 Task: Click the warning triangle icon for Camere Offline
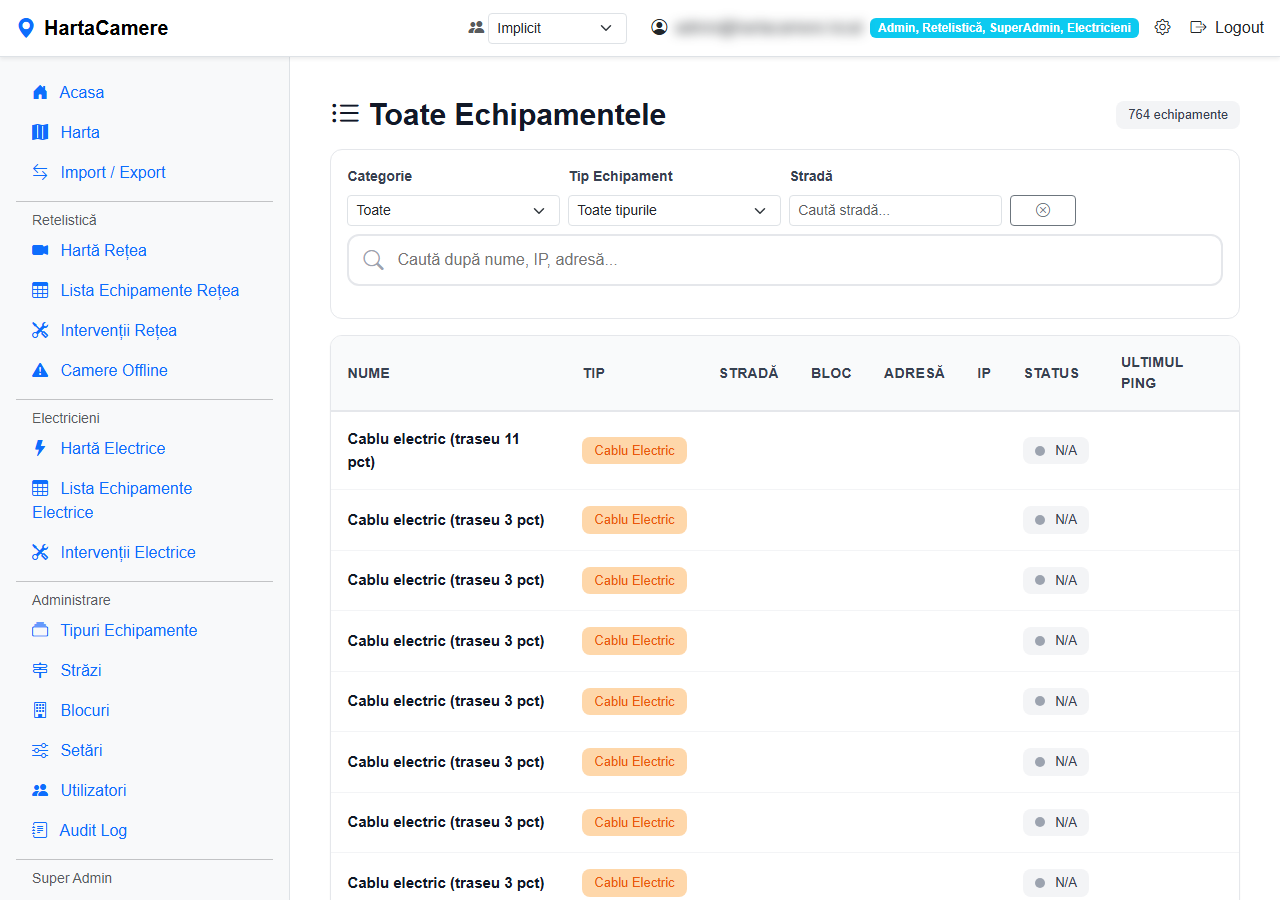tap(40, 370)
